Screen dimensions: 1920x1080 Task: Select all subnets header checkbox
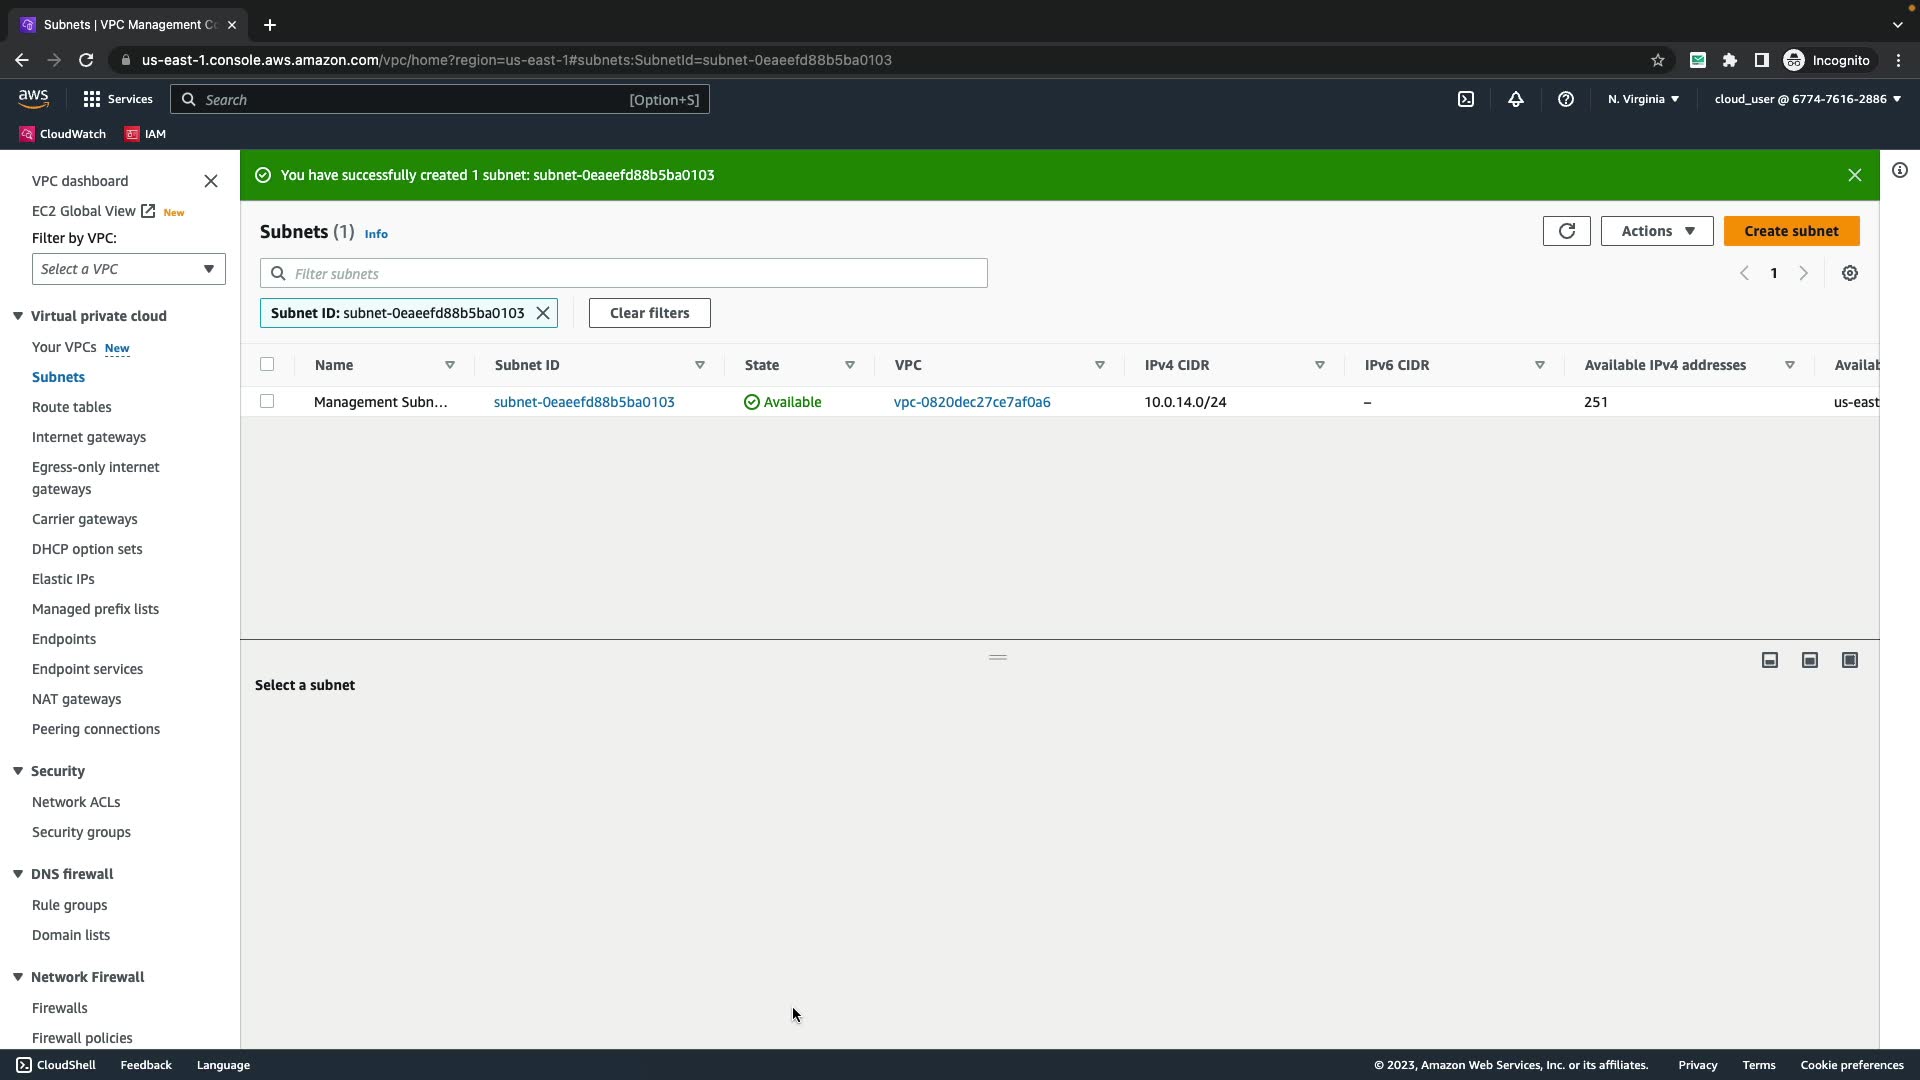pyautogui.click(x=267, y=364)
